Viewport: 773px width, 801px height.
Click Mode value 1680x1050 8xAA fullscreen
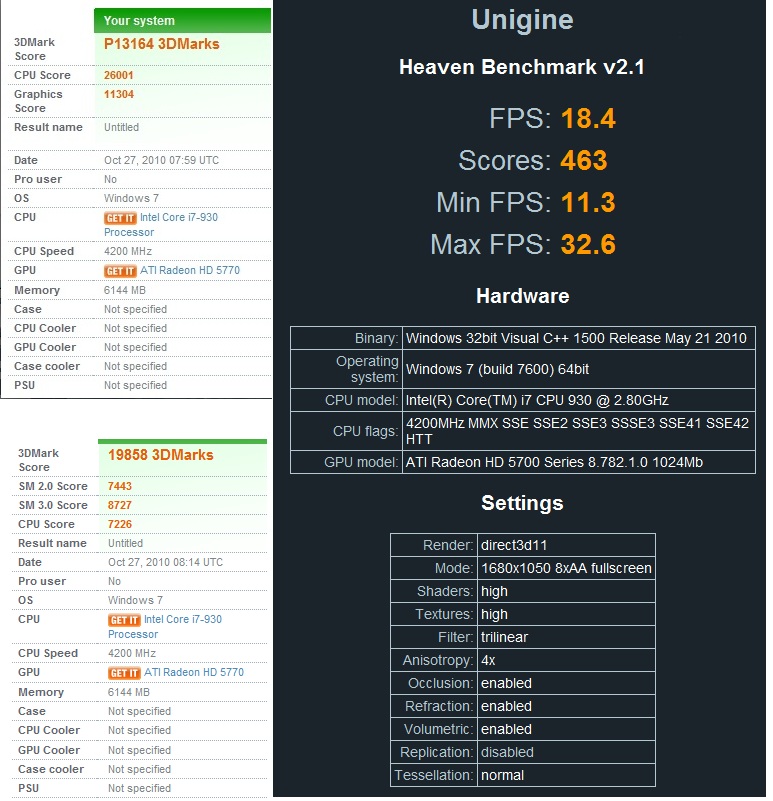point(566,568)
